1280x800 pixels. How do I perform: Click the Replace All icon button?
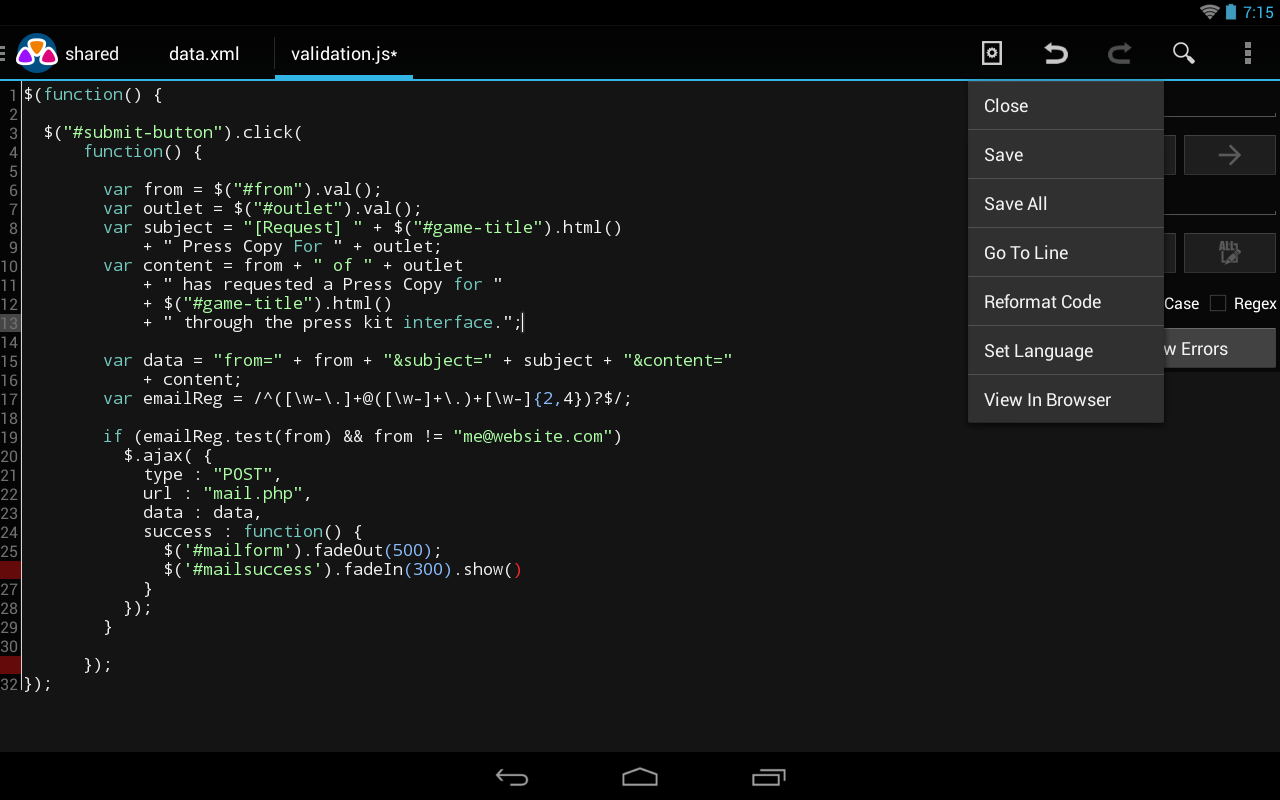[x=1229, y=253]
